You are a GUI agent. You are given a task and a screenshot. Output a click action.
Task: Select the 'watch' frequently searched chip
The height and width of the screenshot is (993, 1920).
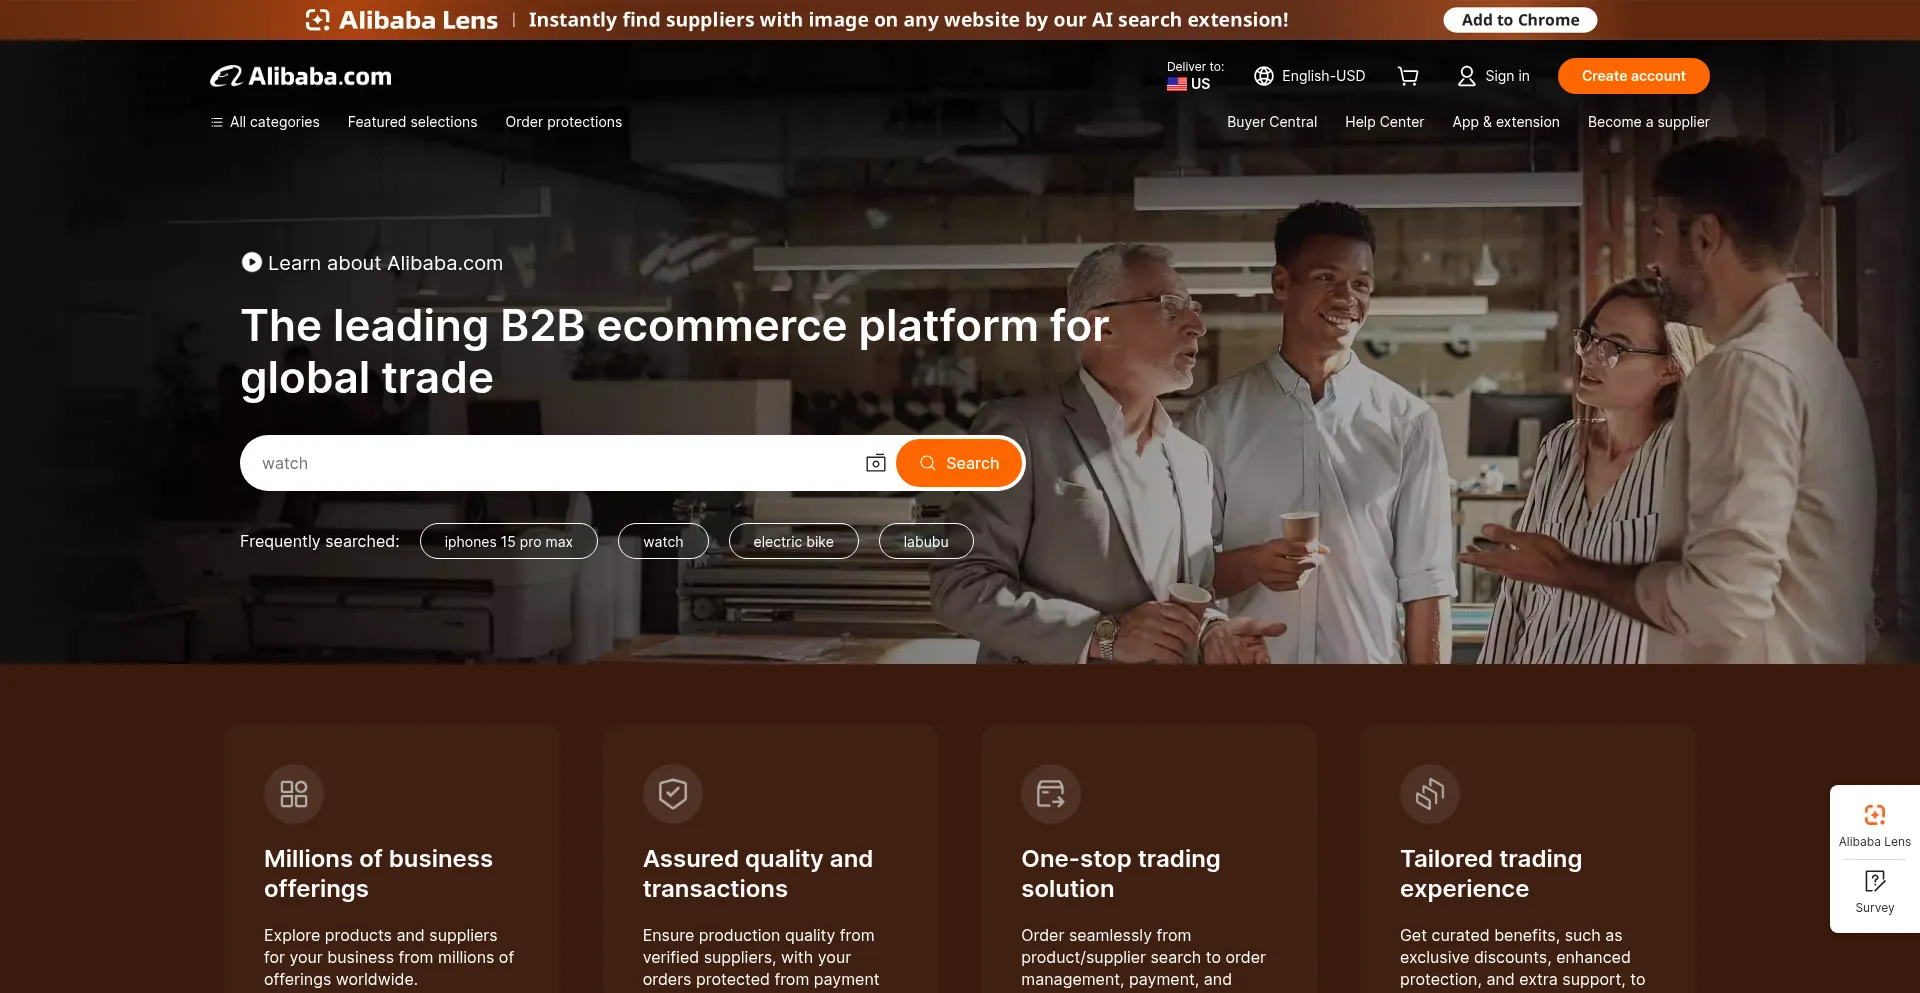[x=663, y=541]
